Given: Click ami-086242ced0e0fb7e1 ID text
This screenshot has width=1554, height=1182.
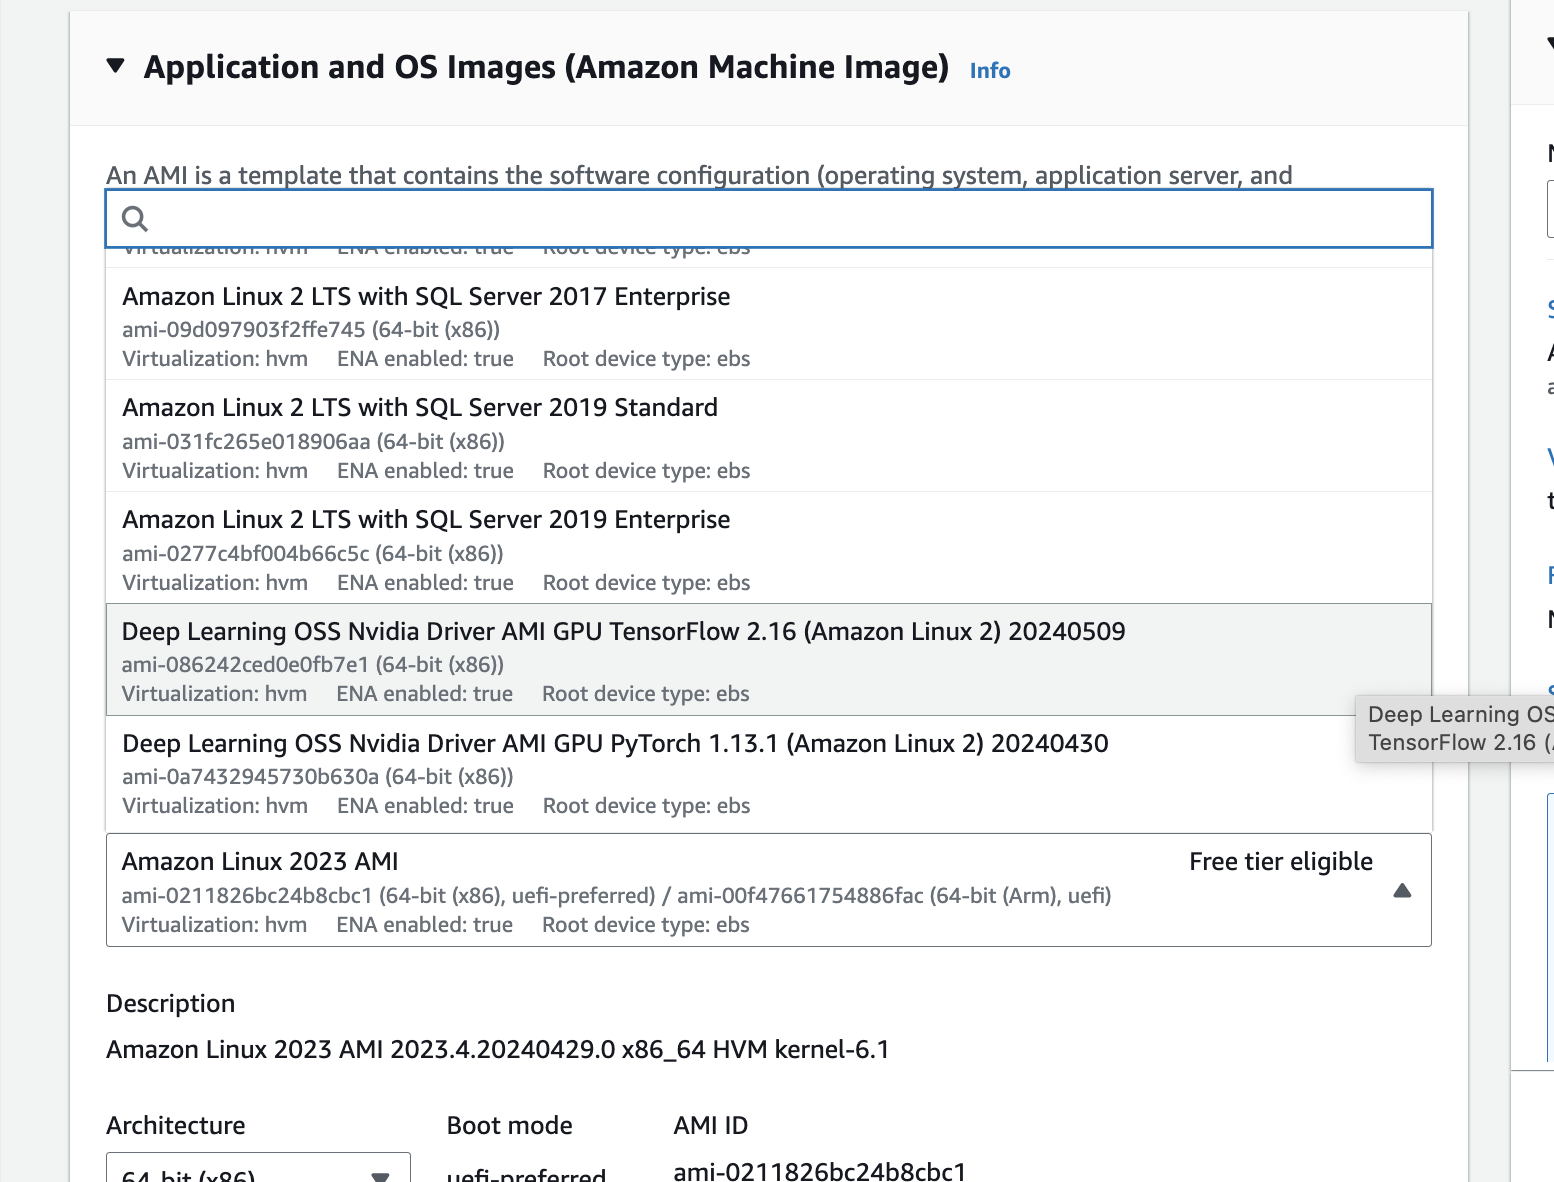Looking at the screenshot, I should point(245,664).
